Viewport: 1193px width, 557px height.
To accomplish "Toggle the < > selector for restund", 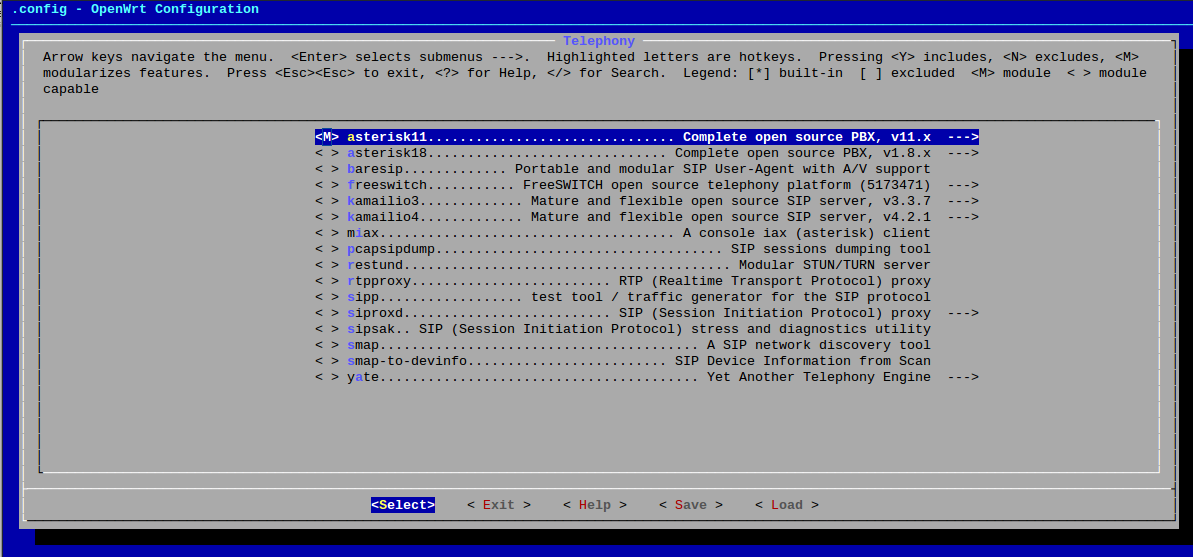I will point(326,265).
